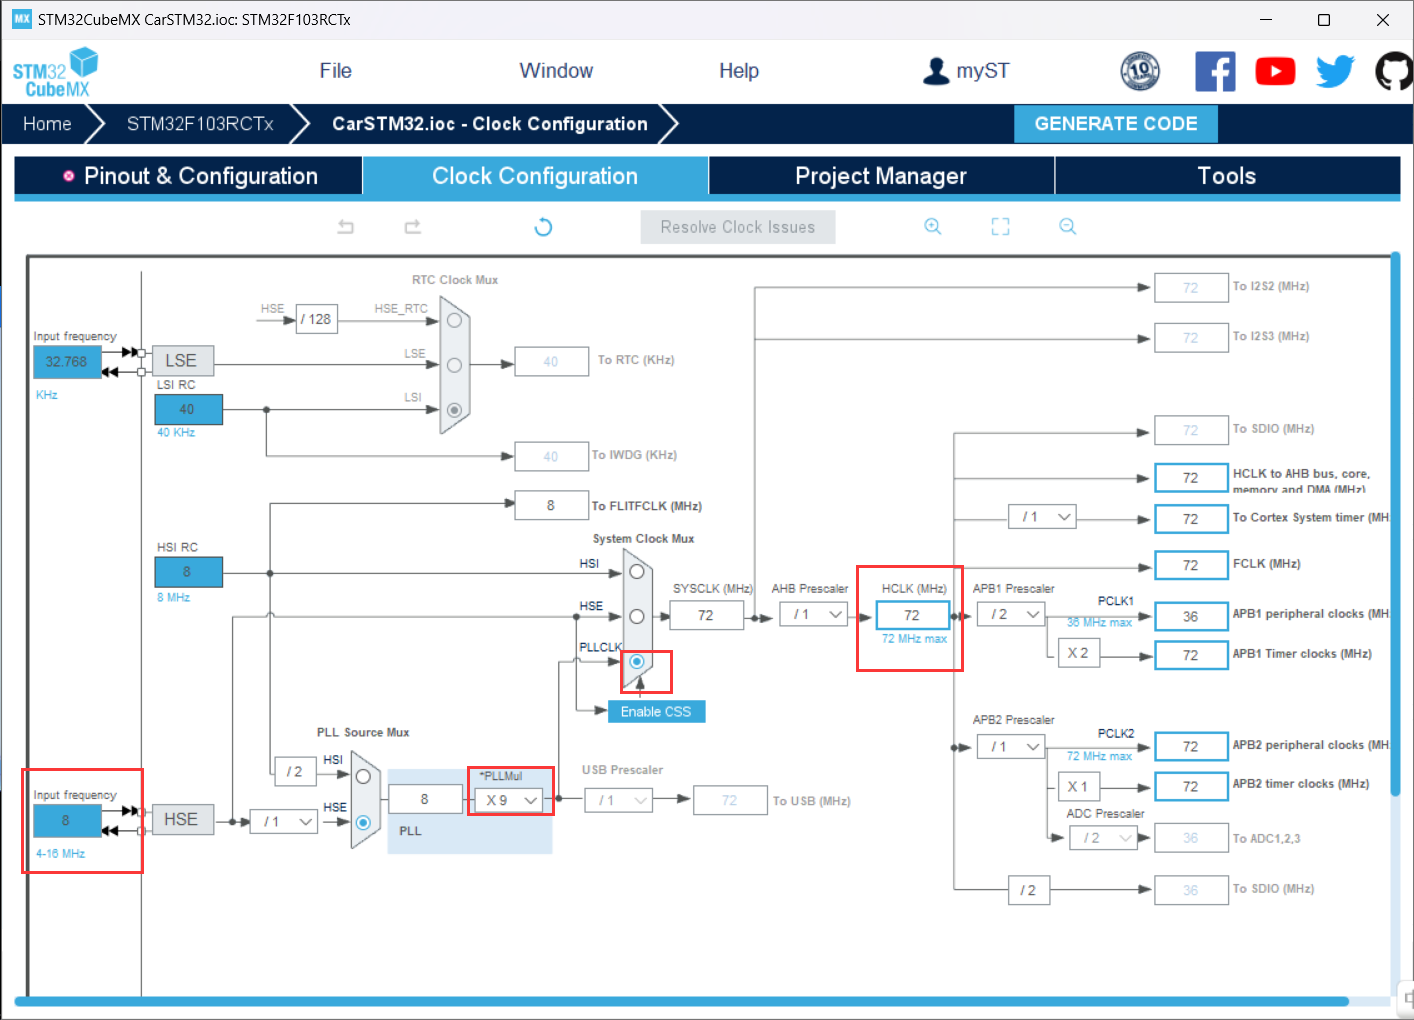Edit the HCLK (MHz) value field
The image size is (1414, 1020).
point(912,615)
